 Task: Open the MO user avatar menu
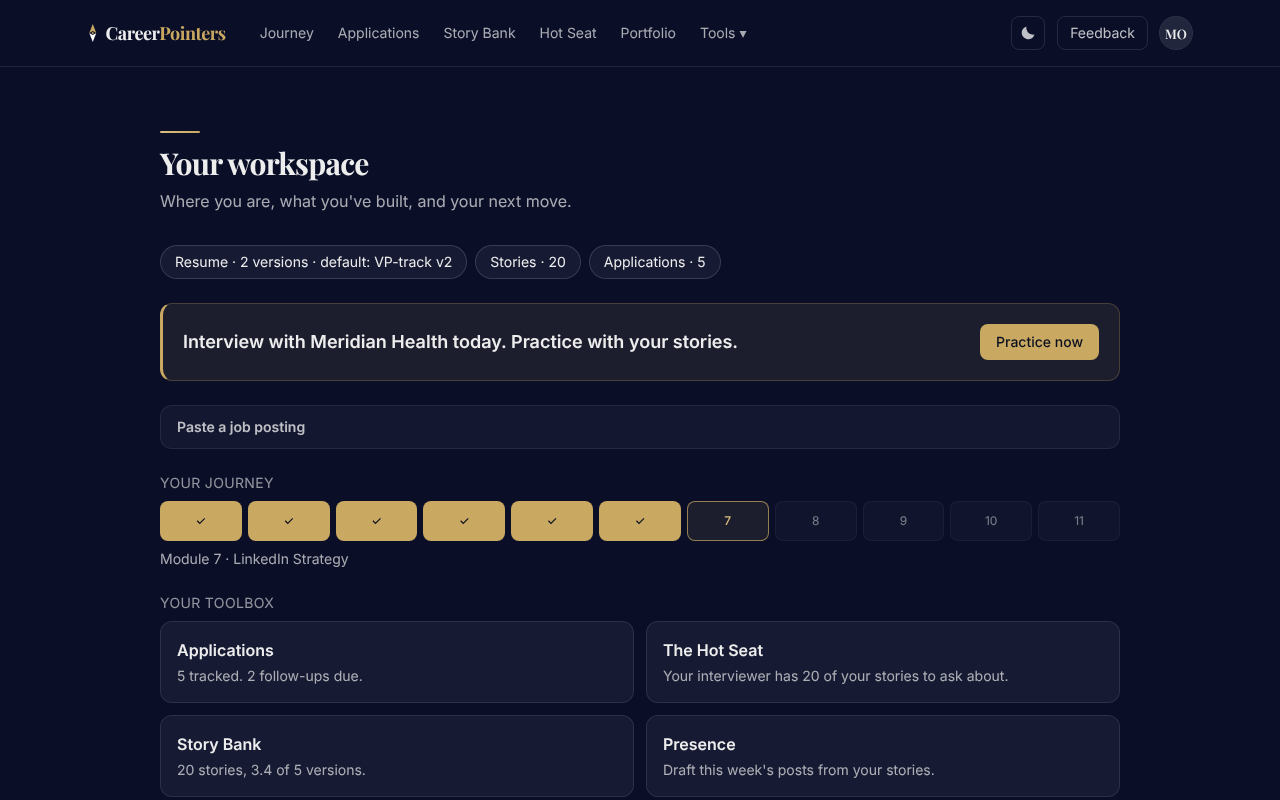coord(1176,33)
